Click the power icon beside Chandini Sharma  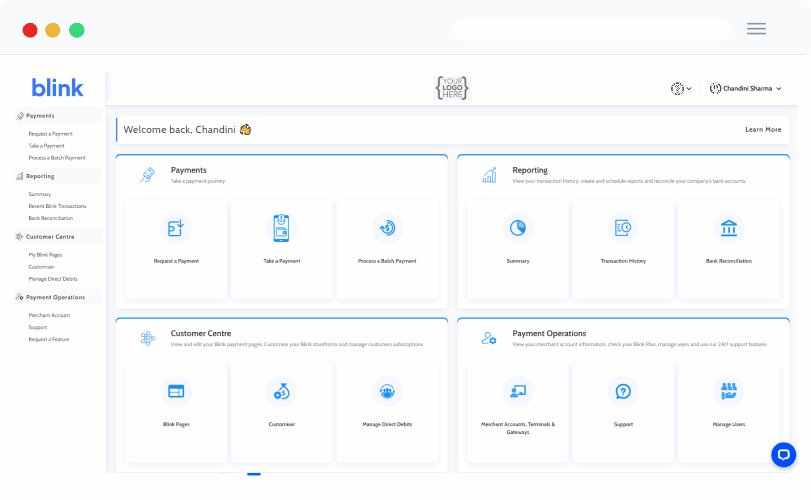pyautogui.click(x=715, y=88)
